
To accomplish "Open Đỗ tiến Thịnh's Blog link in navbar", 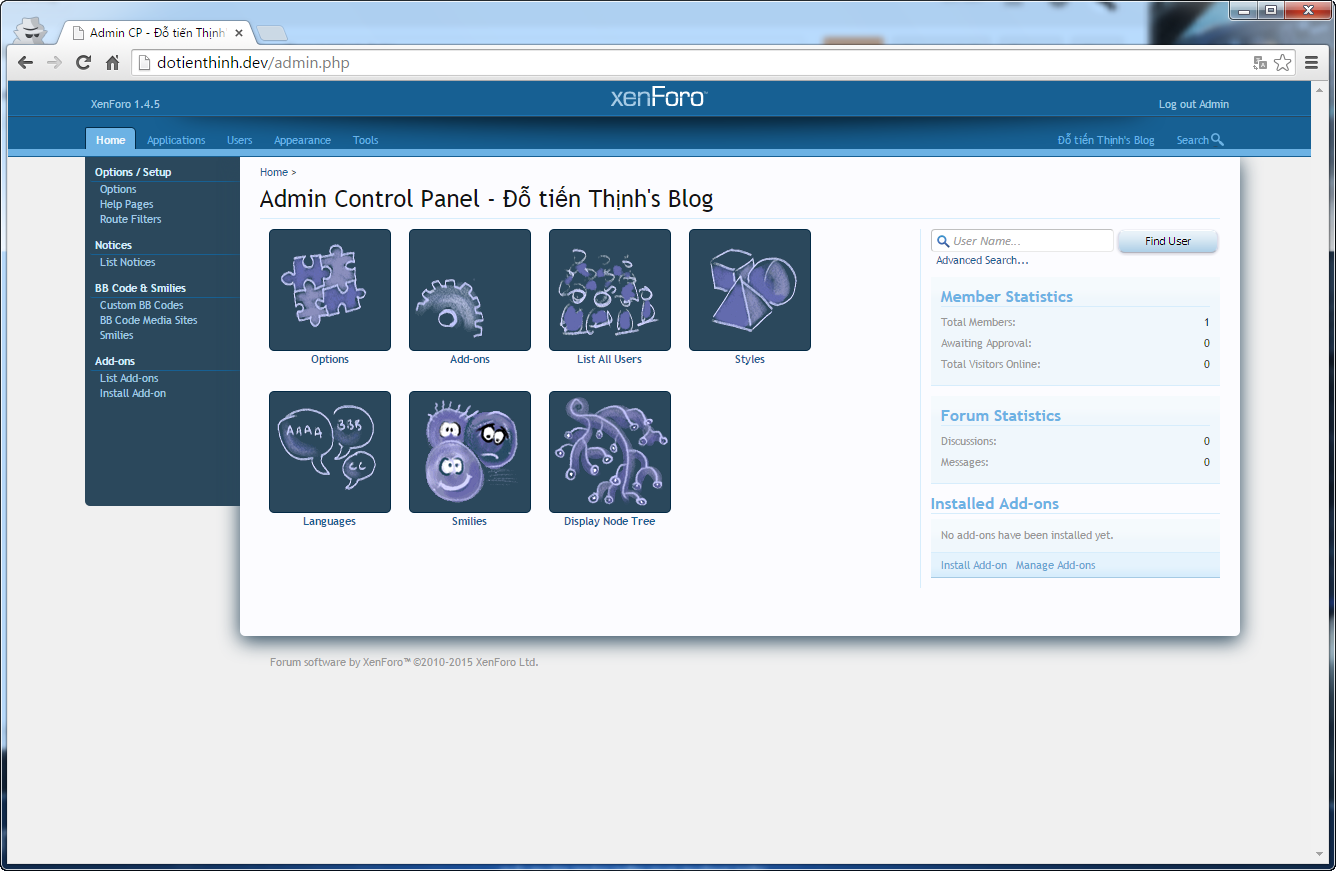I will pyautogui.click(x=1106, y=140).
